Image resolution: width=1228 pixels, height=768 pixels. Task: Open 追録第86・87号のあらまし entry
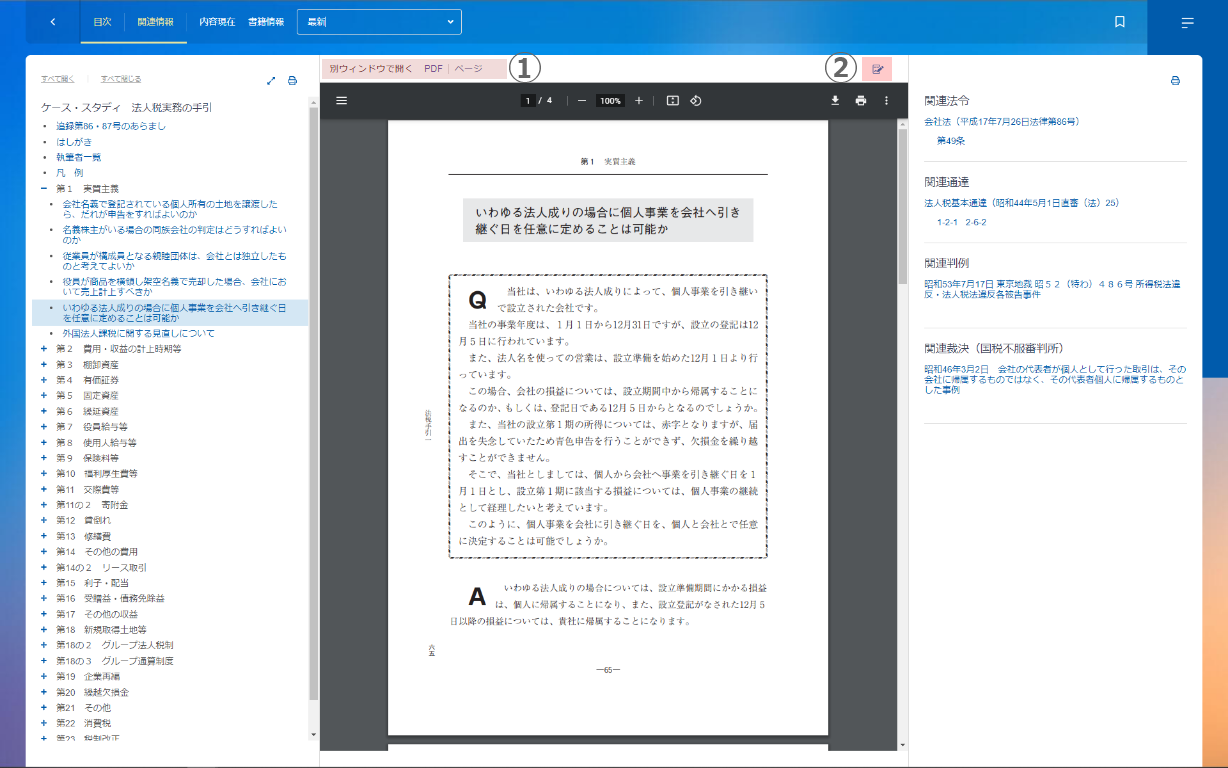coord(111,126)
